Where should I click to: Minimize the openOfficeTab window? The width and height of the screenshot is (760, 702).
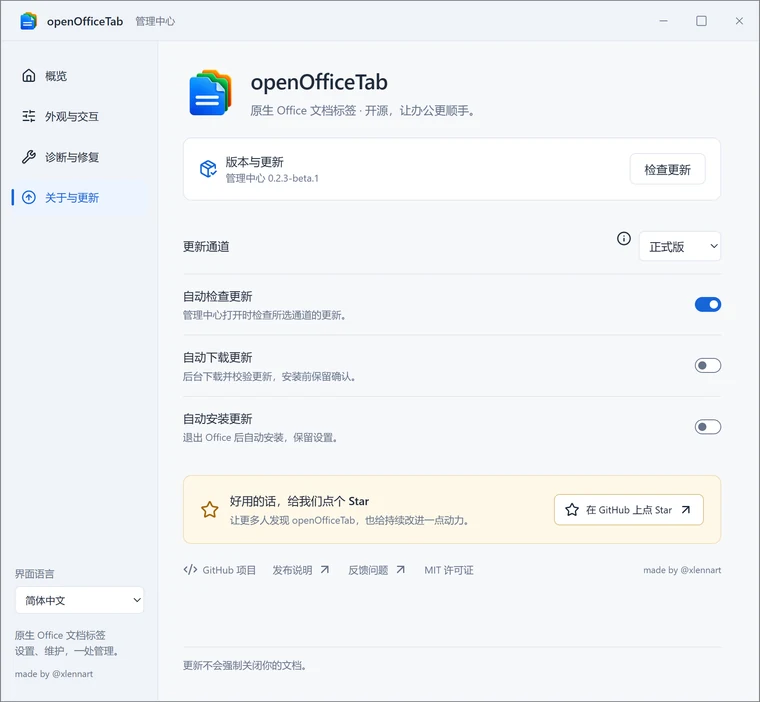pyautogui.click(x=664, y=21)
